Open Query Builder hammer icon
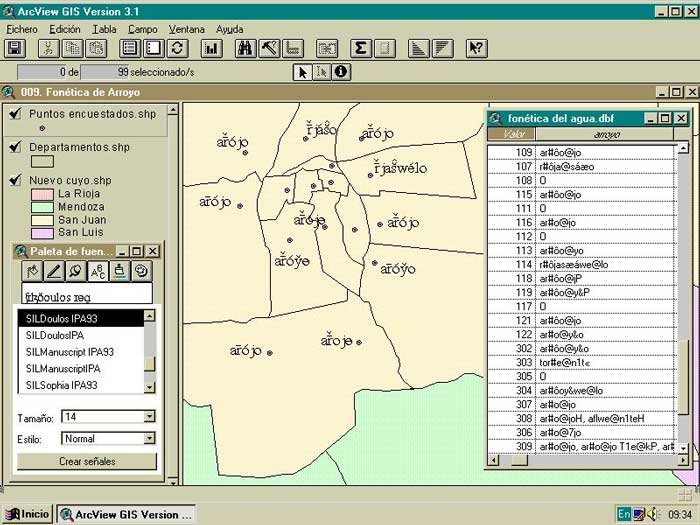 pos(269,49)
